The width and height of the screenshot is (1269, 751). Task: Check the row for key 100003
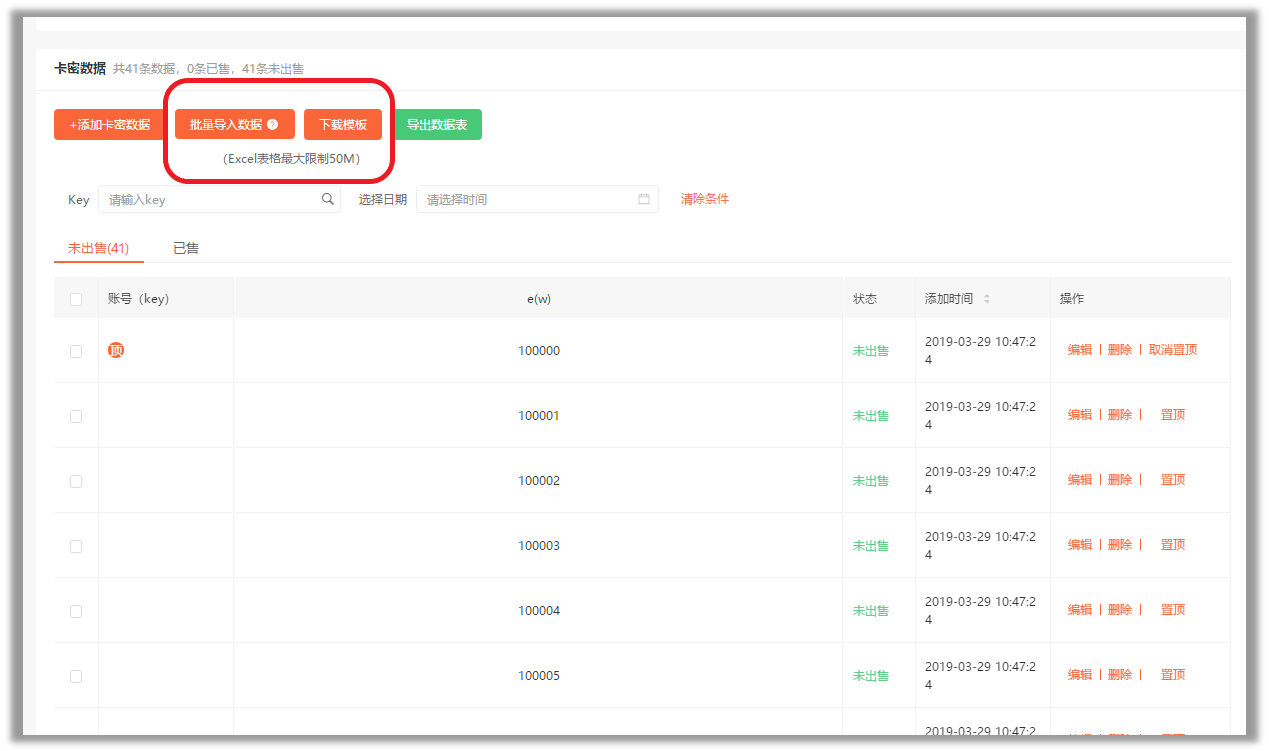[x=76, y=546]
